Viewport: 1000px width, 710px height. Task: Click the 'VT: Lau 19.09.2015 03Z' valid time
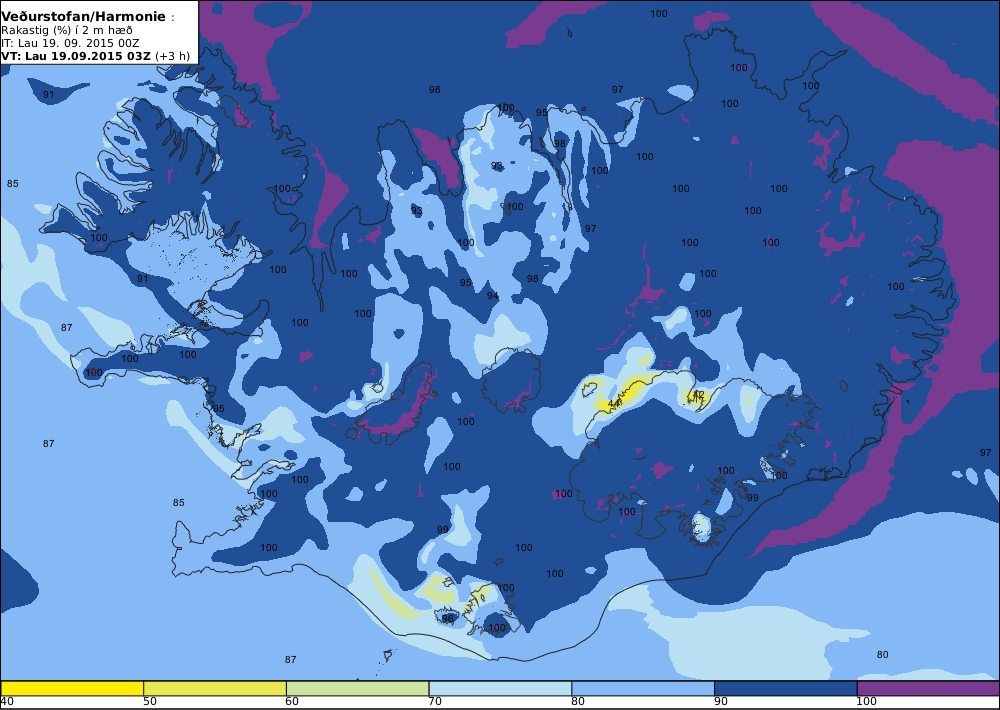(76, 55)
